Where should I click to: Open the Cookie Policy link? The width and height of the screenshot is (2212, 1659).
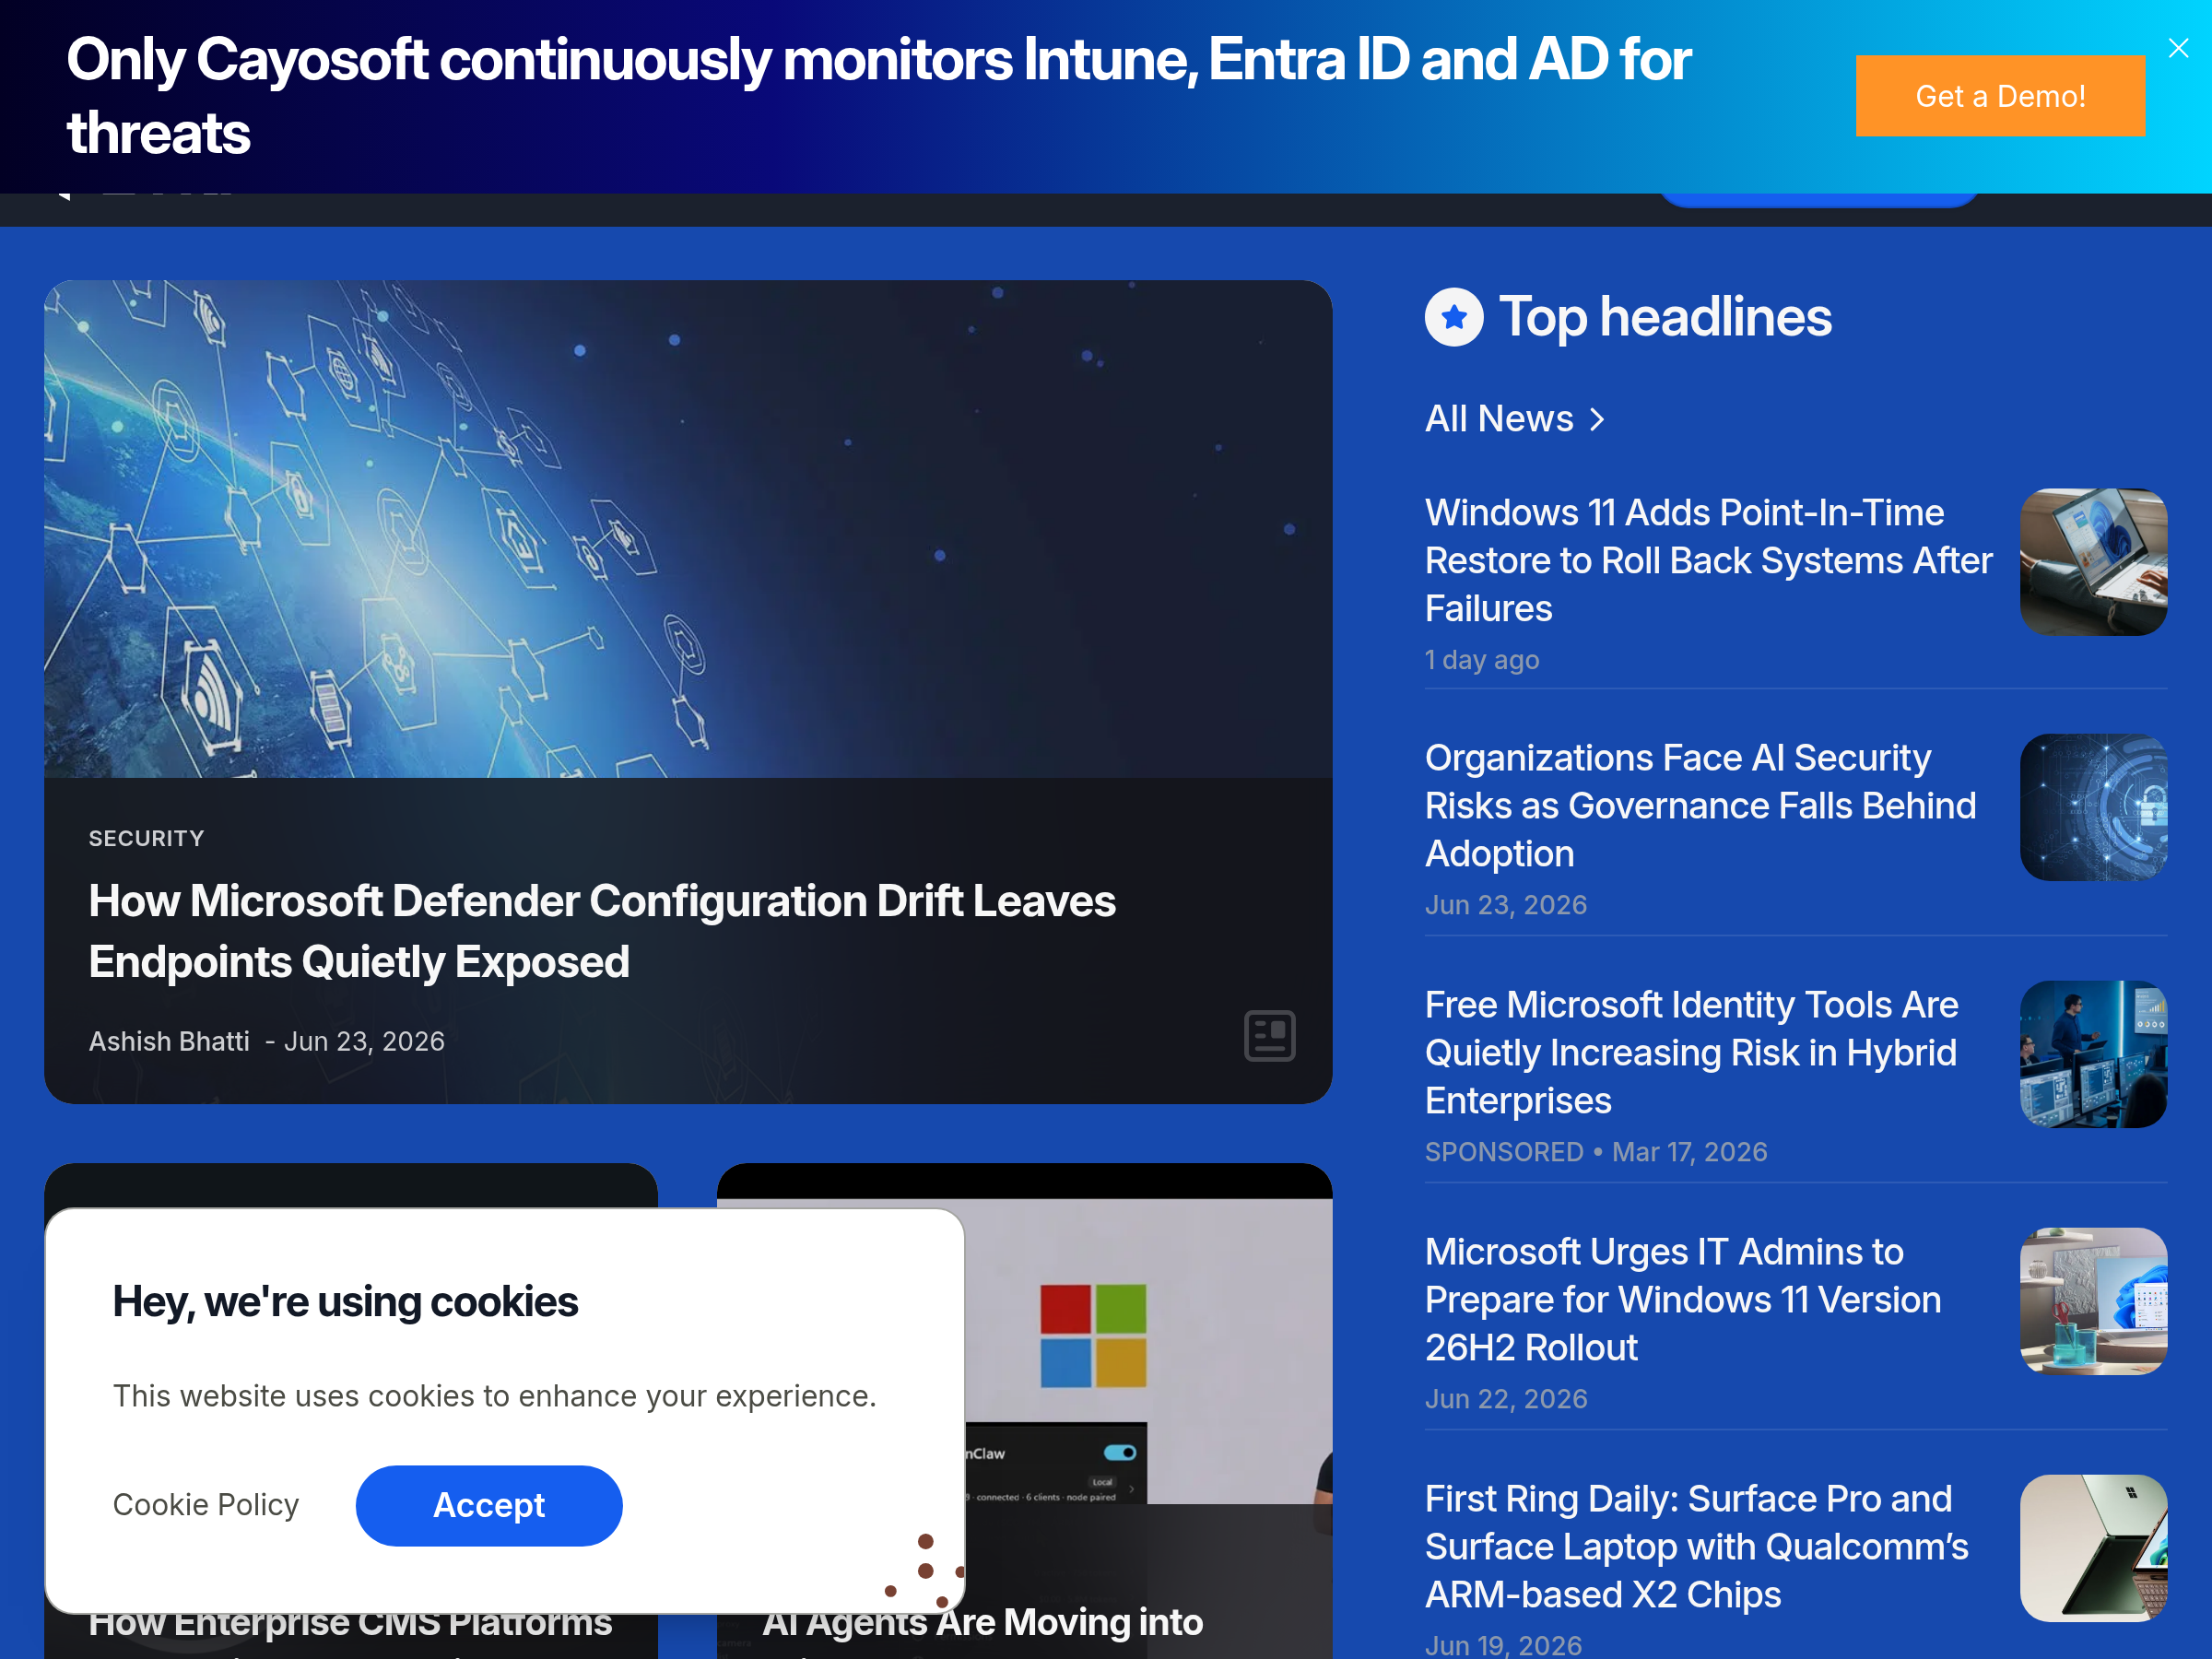[x=205, y=1505]
